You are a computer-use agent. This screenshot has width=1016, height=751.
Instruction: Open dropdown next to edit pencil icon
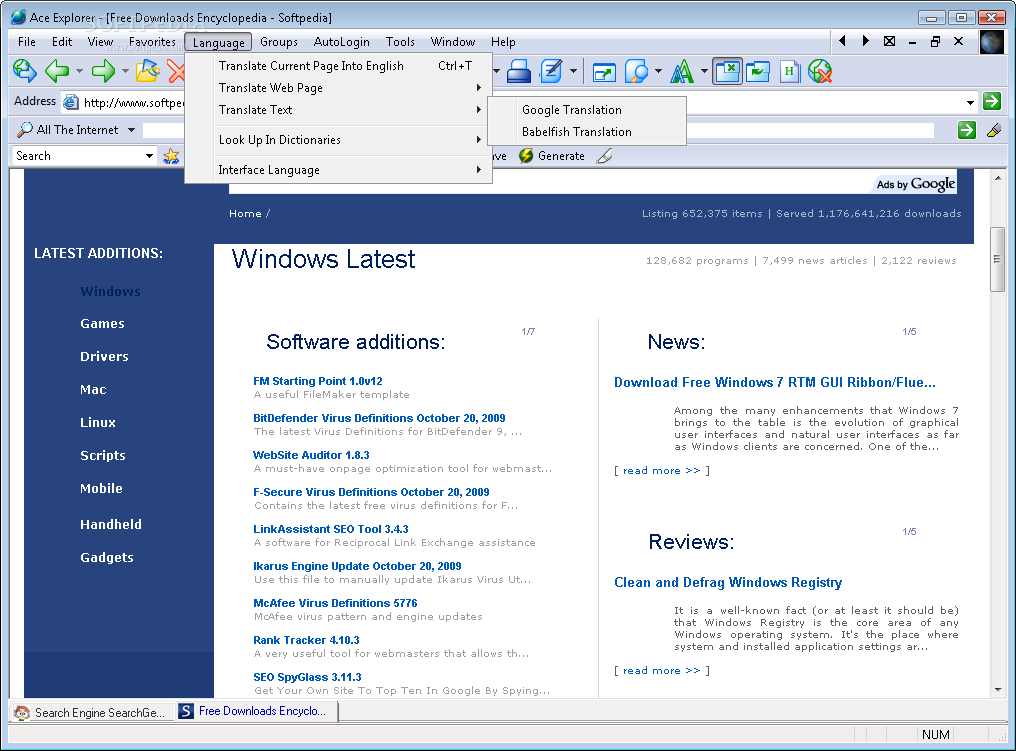point(573,71)
